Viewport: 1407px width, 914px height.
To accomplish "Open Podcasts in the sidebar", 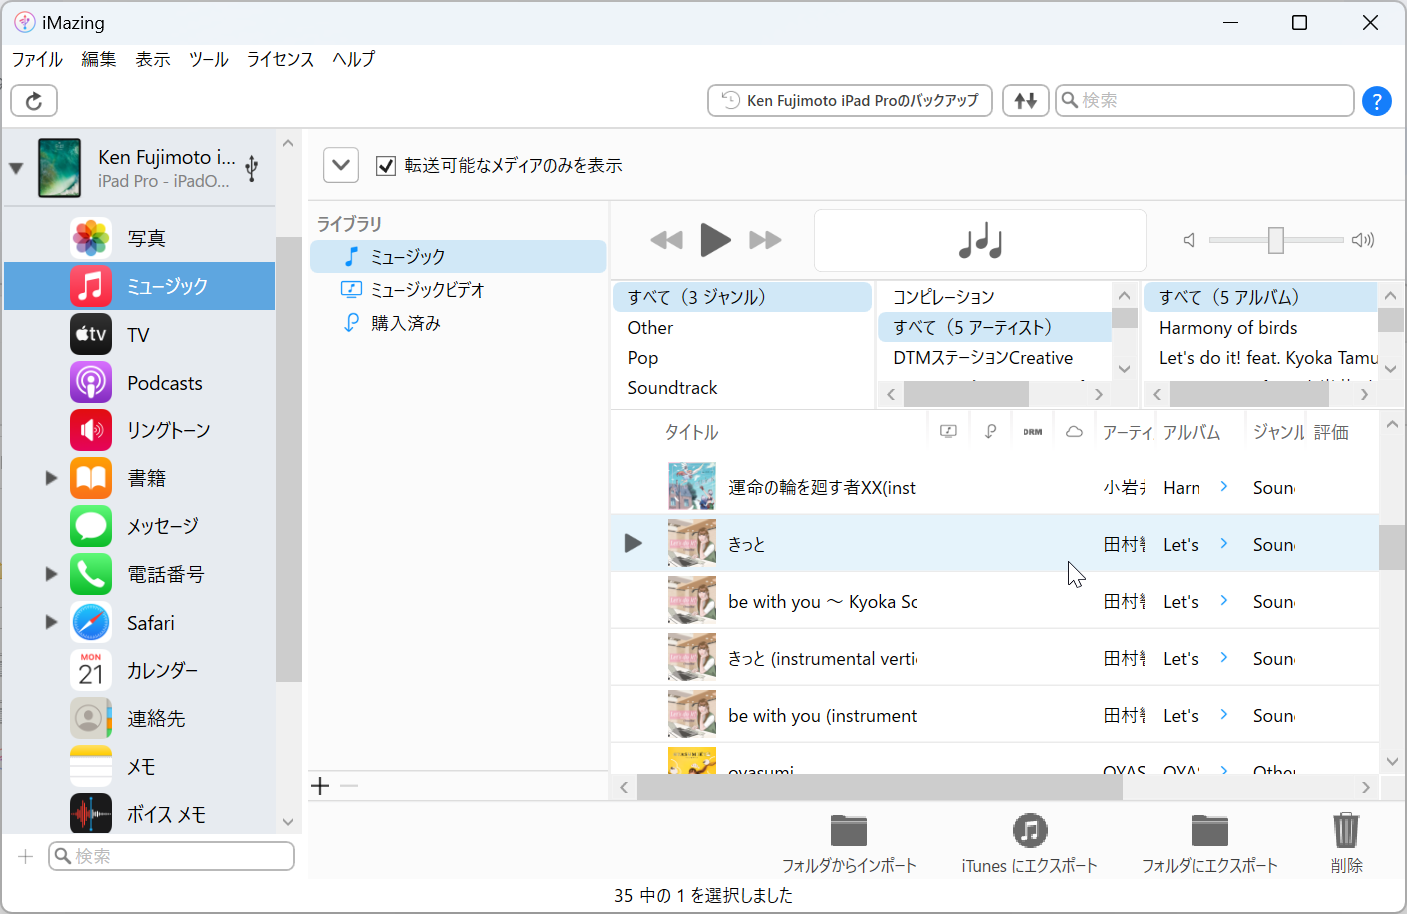I will pos(140,382).
